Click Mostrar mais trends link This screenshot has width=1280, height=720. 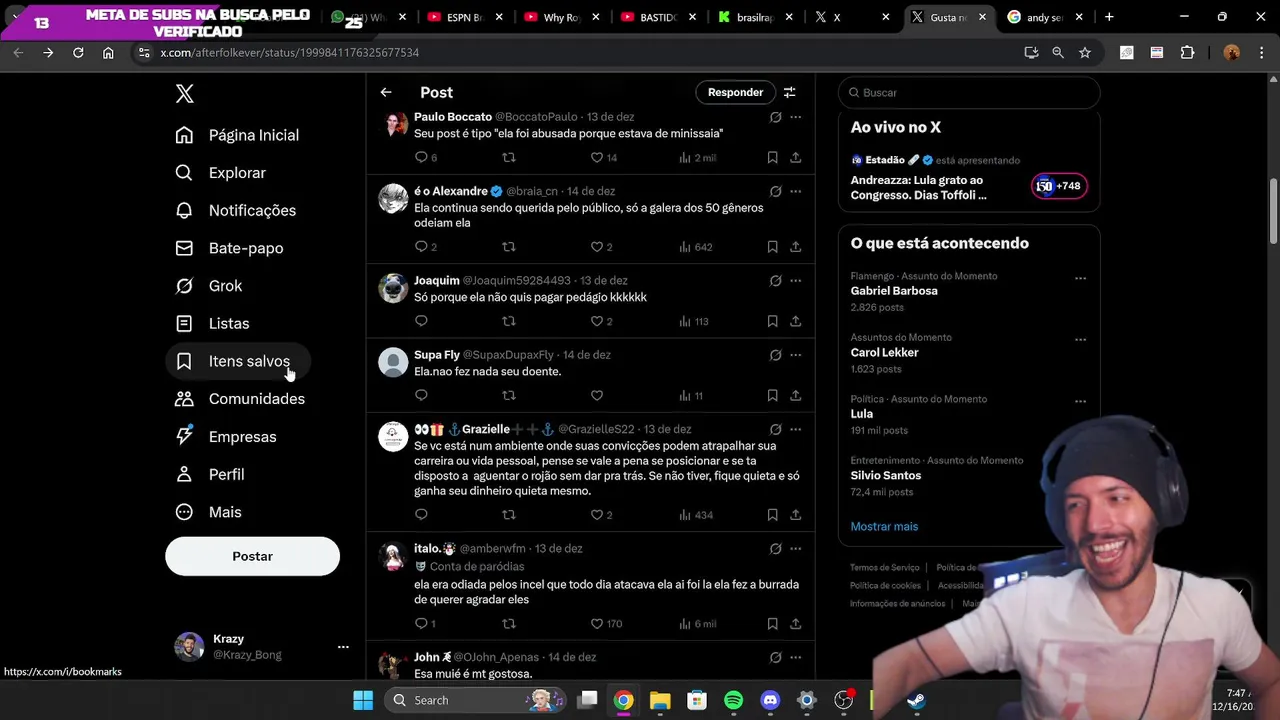(884, 526)
